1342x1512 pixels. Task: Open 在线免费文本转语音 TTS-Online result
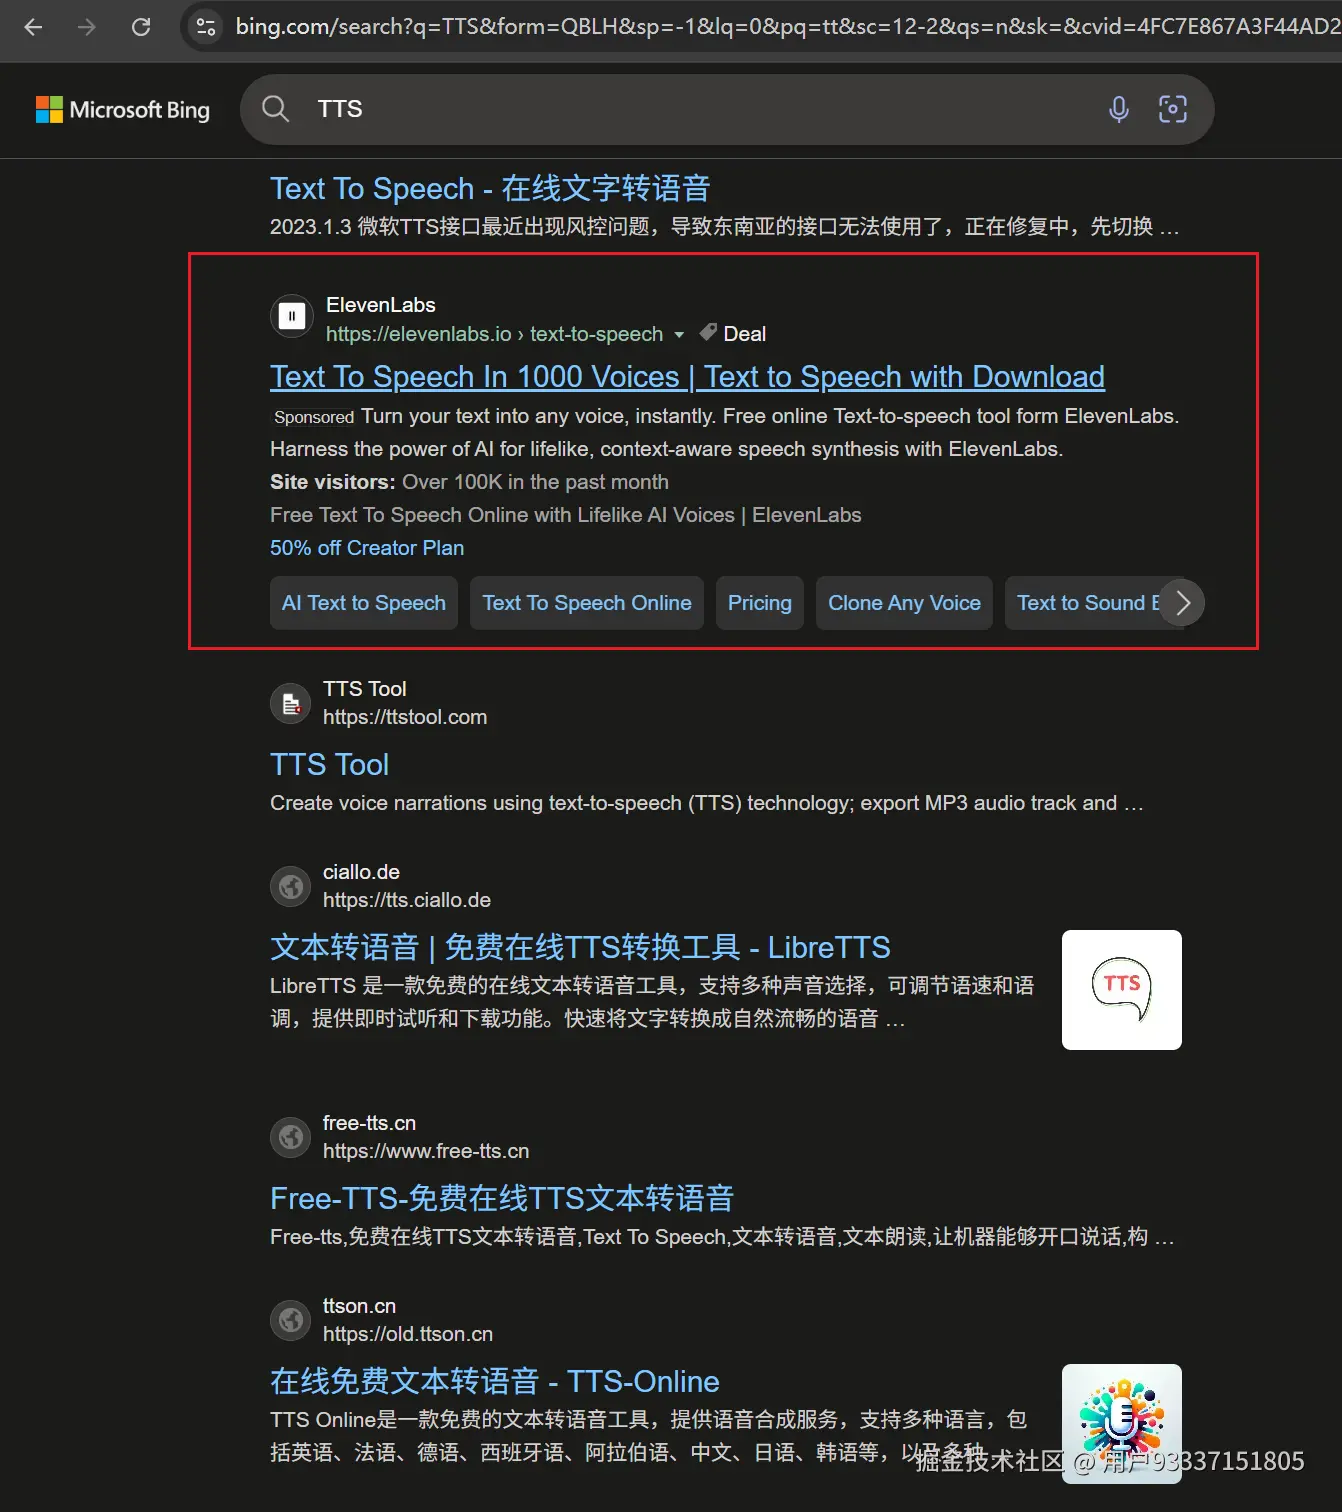495,1381
